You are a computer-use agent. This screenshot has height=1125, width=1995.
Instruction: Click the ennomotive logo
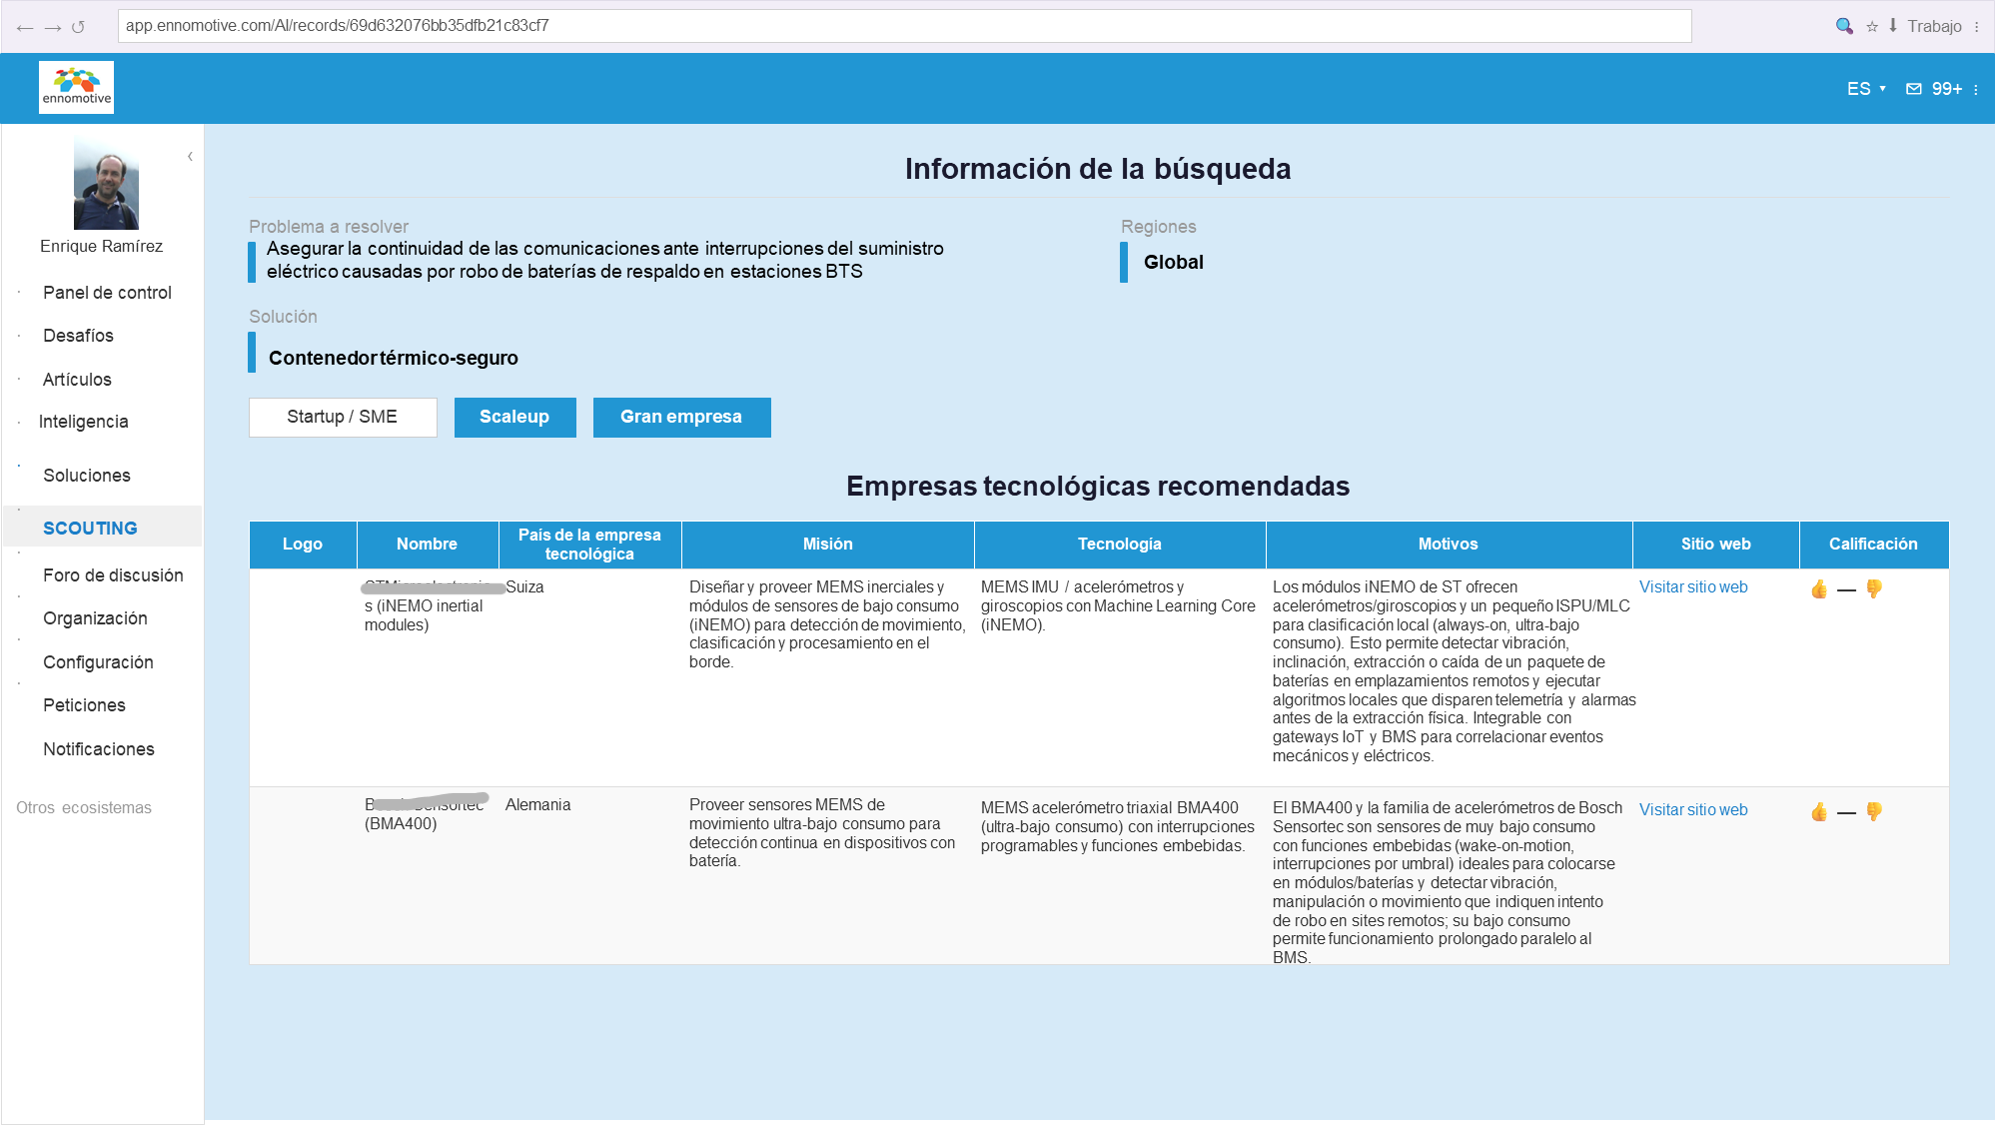pos(76,88)
